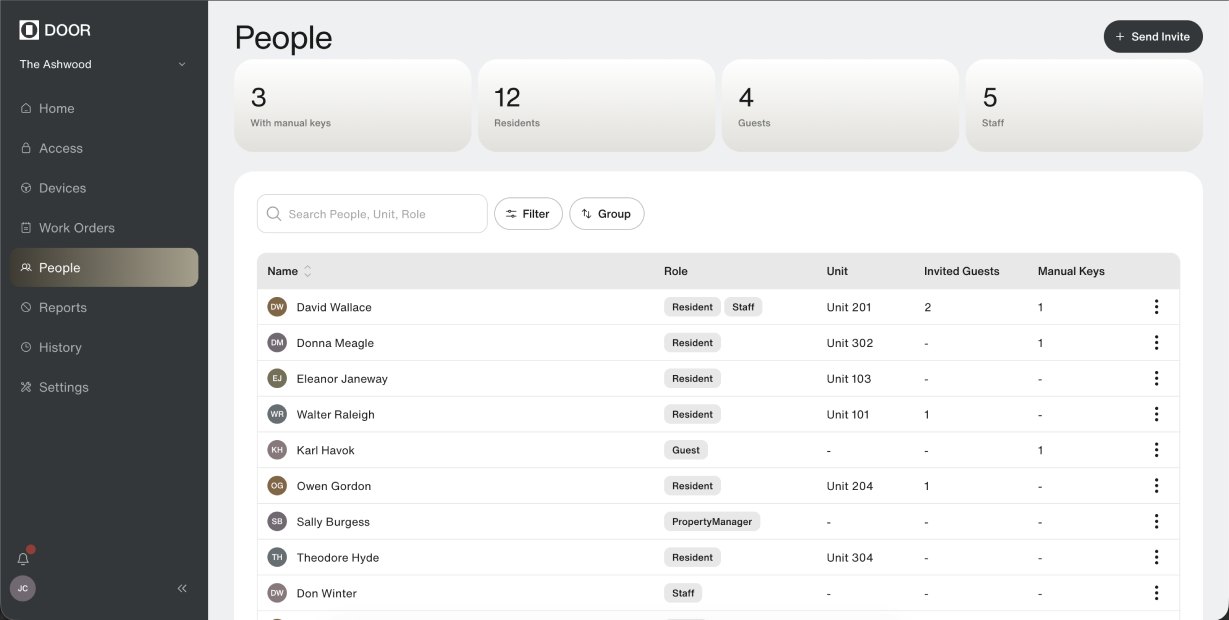Click the Unit 204 cell
1229x620 pixels.
(850, 486)
